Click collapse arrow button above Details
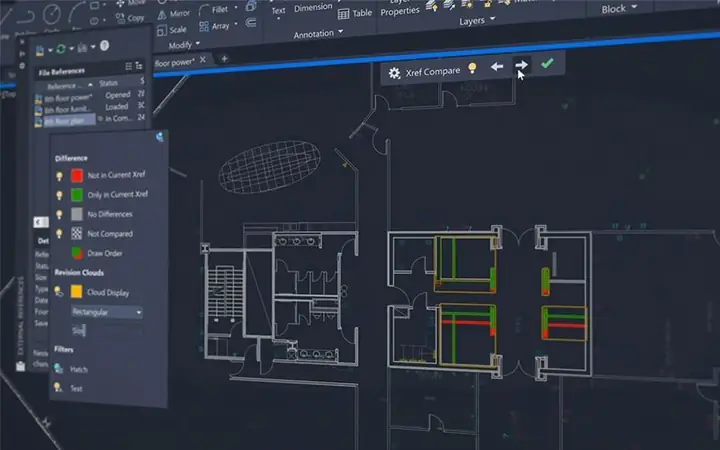The height and width of the screenshot is (450, 720). tap(40, 222)
